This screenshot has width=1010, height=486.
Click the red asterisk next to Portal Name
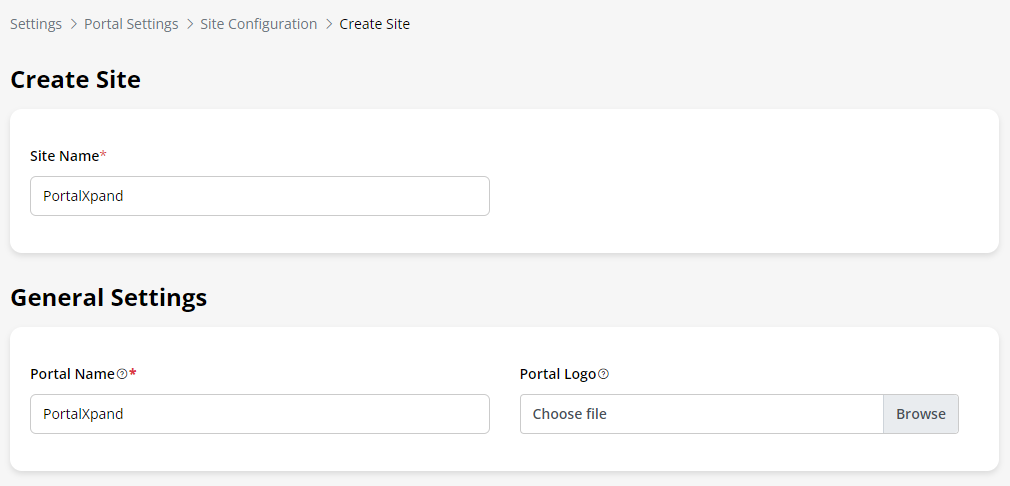click(x=133, y=373)
